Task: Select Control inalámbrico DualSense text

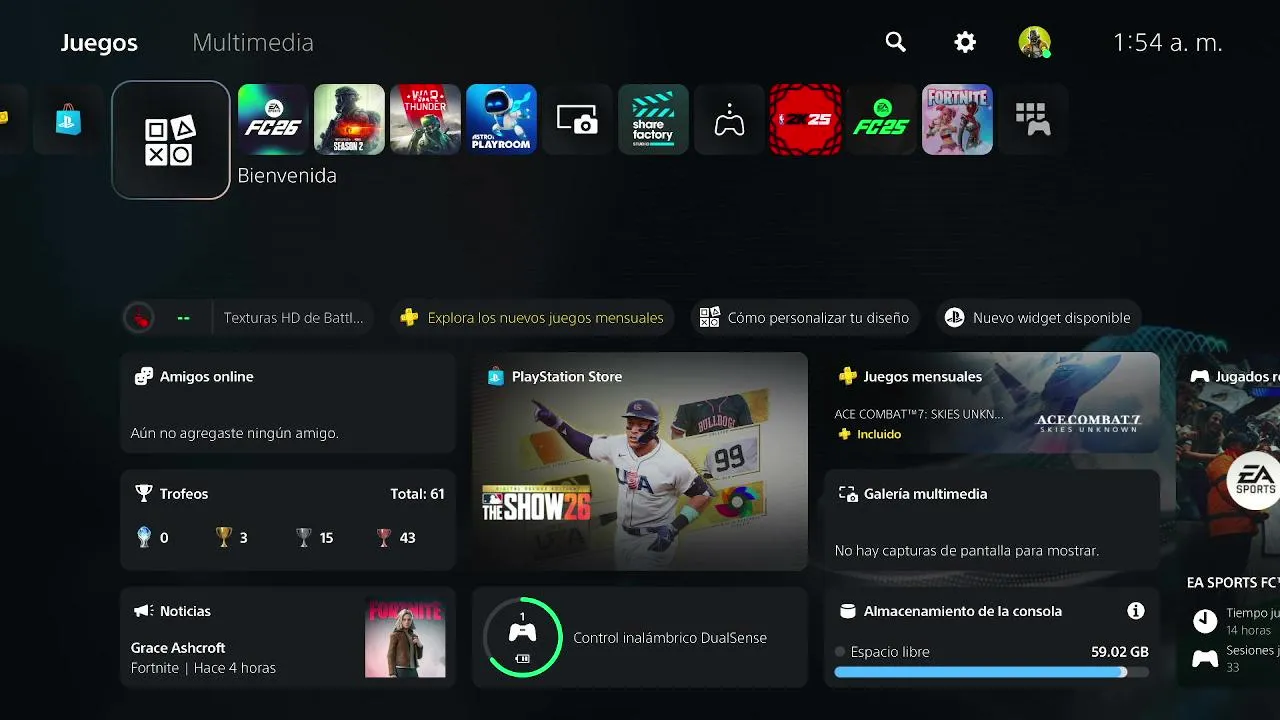Action: coord(670,638)
